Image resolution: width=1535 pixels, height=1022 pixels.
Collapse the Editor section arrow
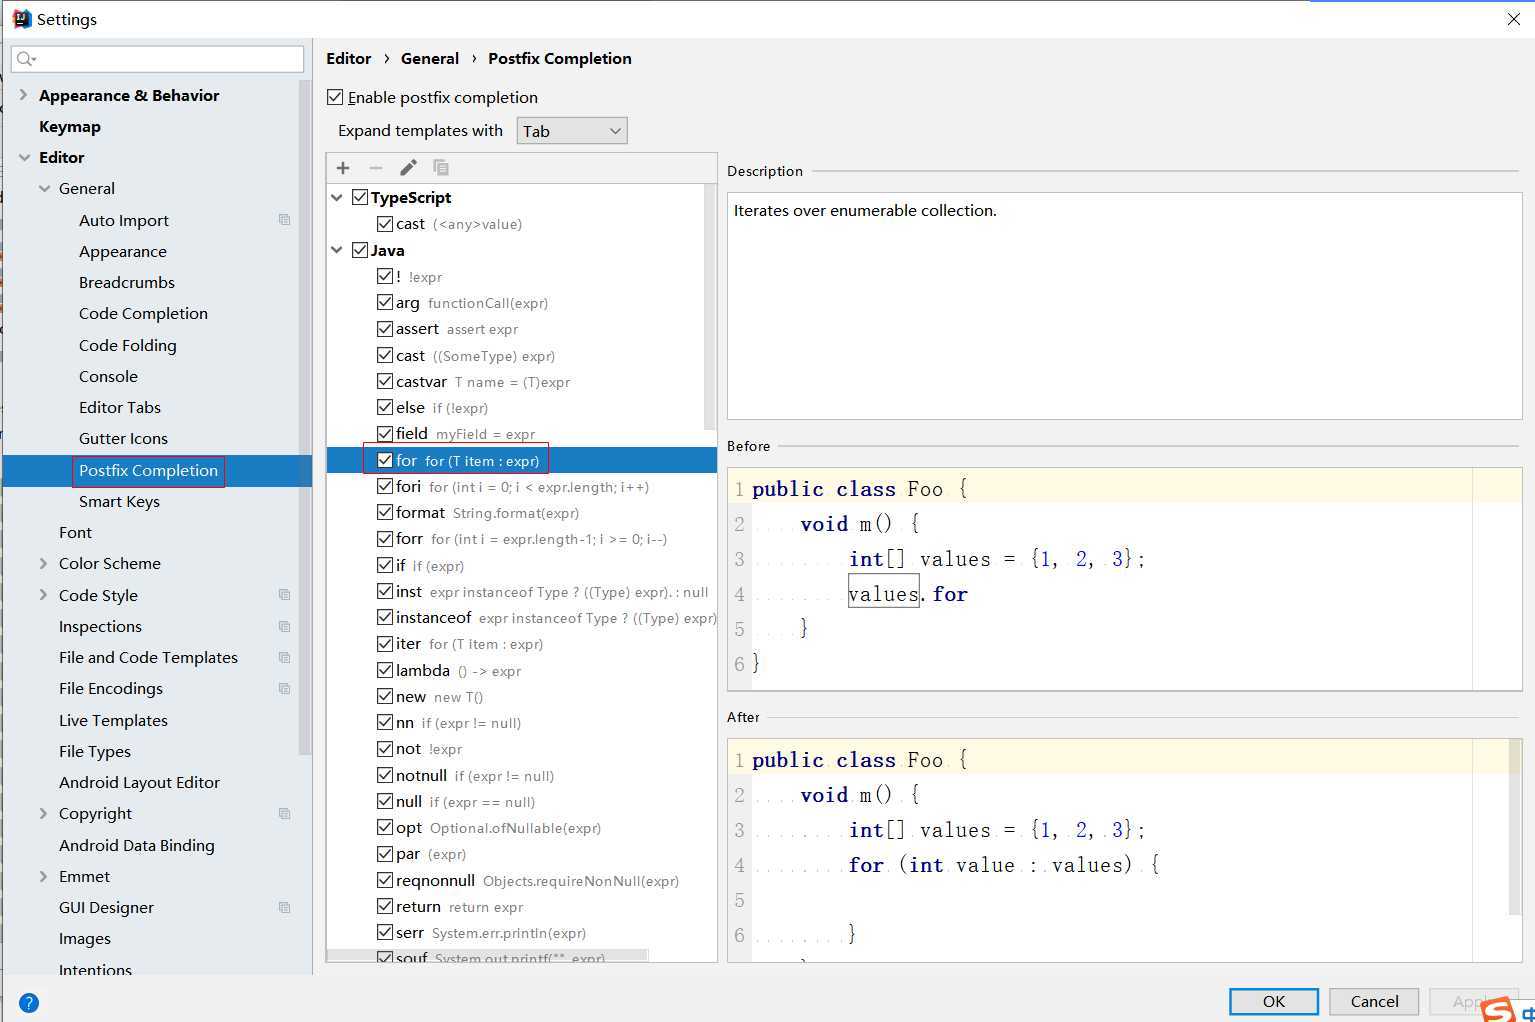coord(24,157)
